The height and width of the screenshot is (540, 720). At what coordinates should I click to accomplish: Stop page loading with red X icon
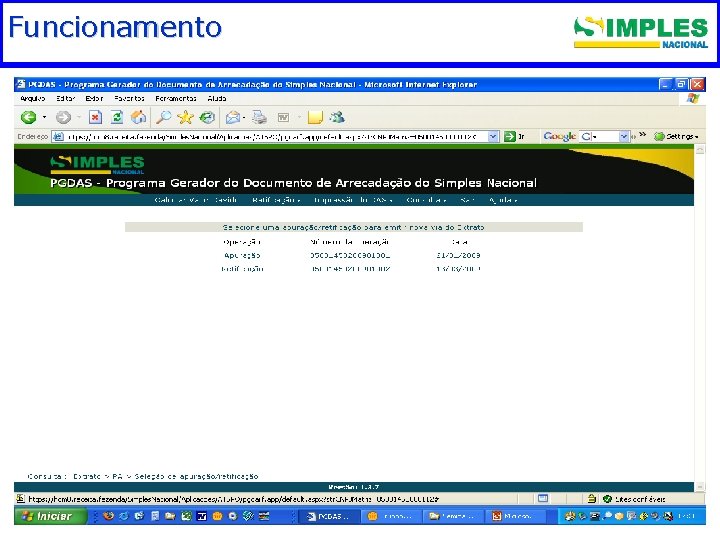pos(95,118)
